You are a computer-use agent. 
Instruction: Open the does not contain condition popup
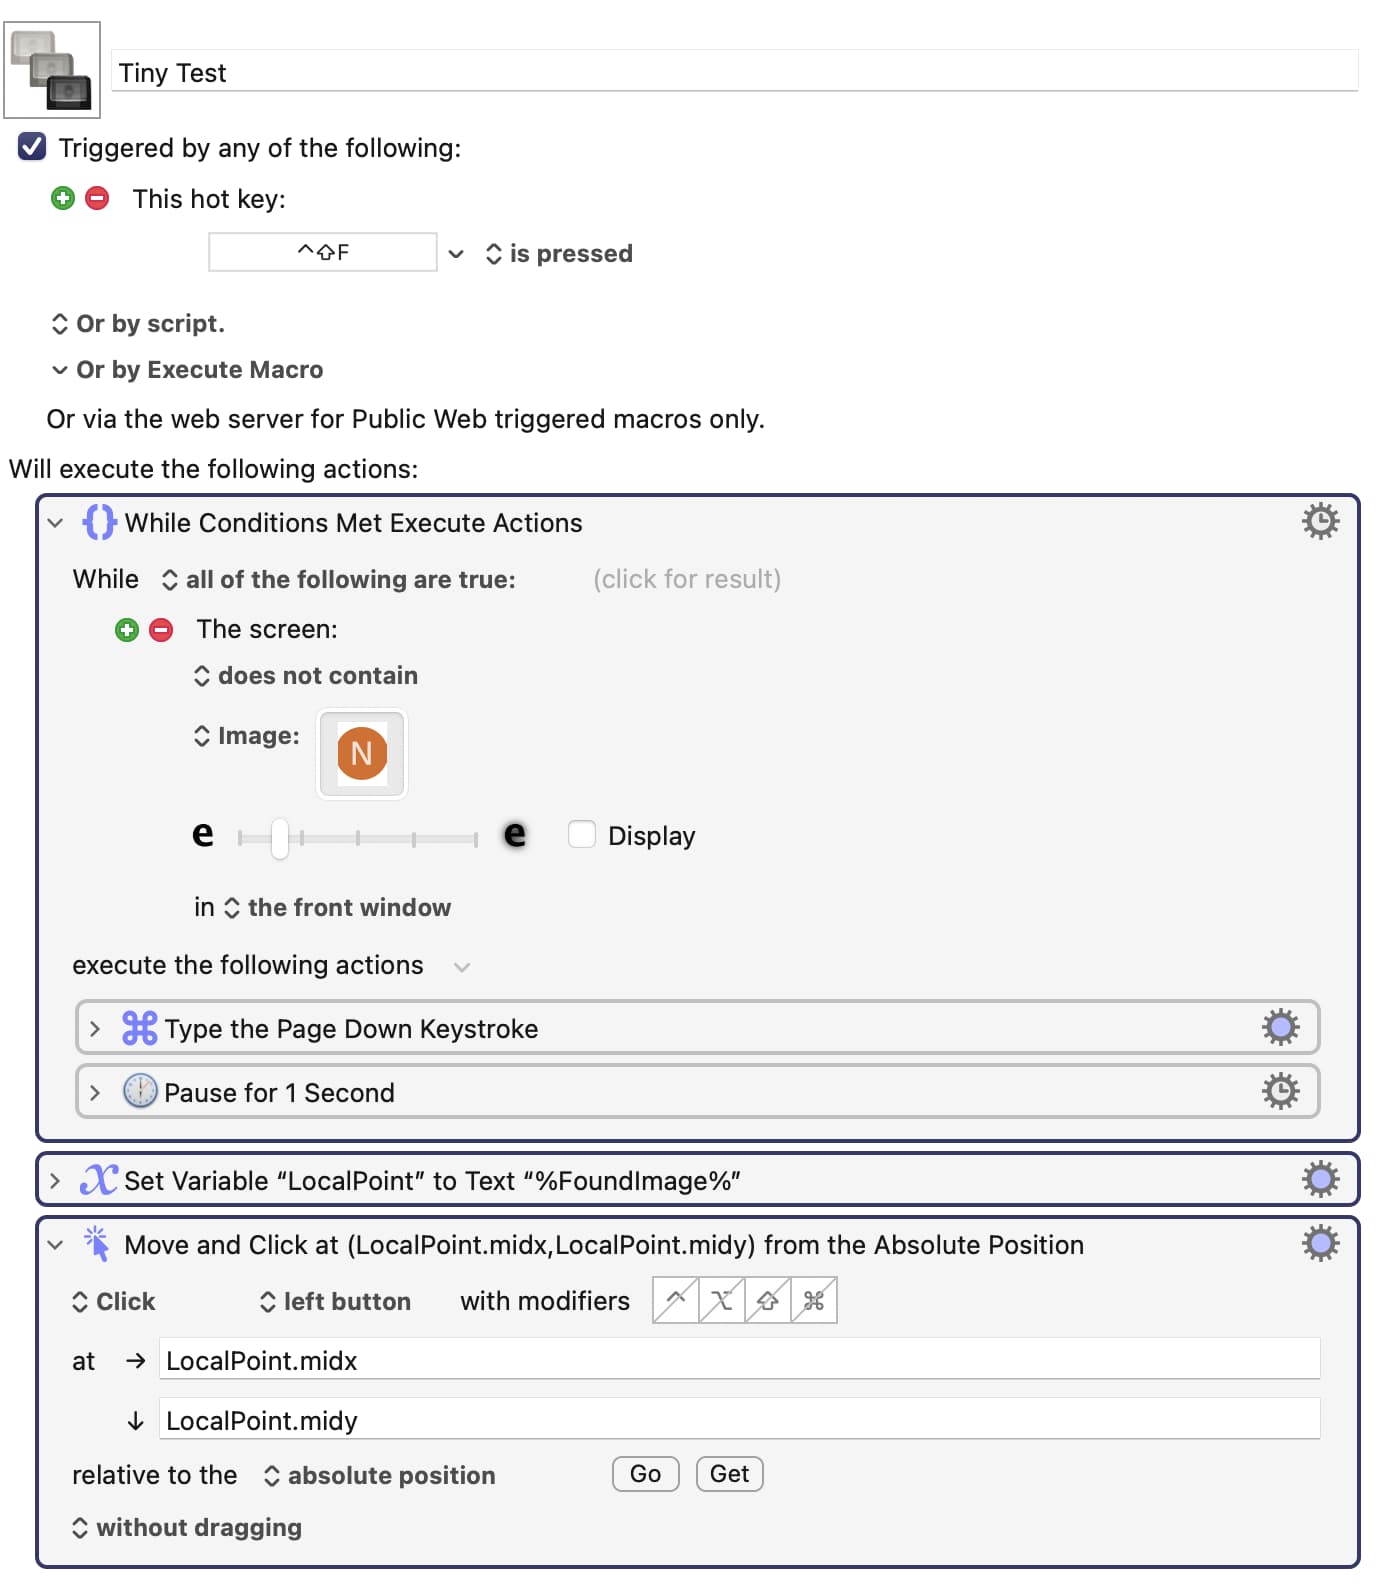pyautogui.click(x=307, y=676)
